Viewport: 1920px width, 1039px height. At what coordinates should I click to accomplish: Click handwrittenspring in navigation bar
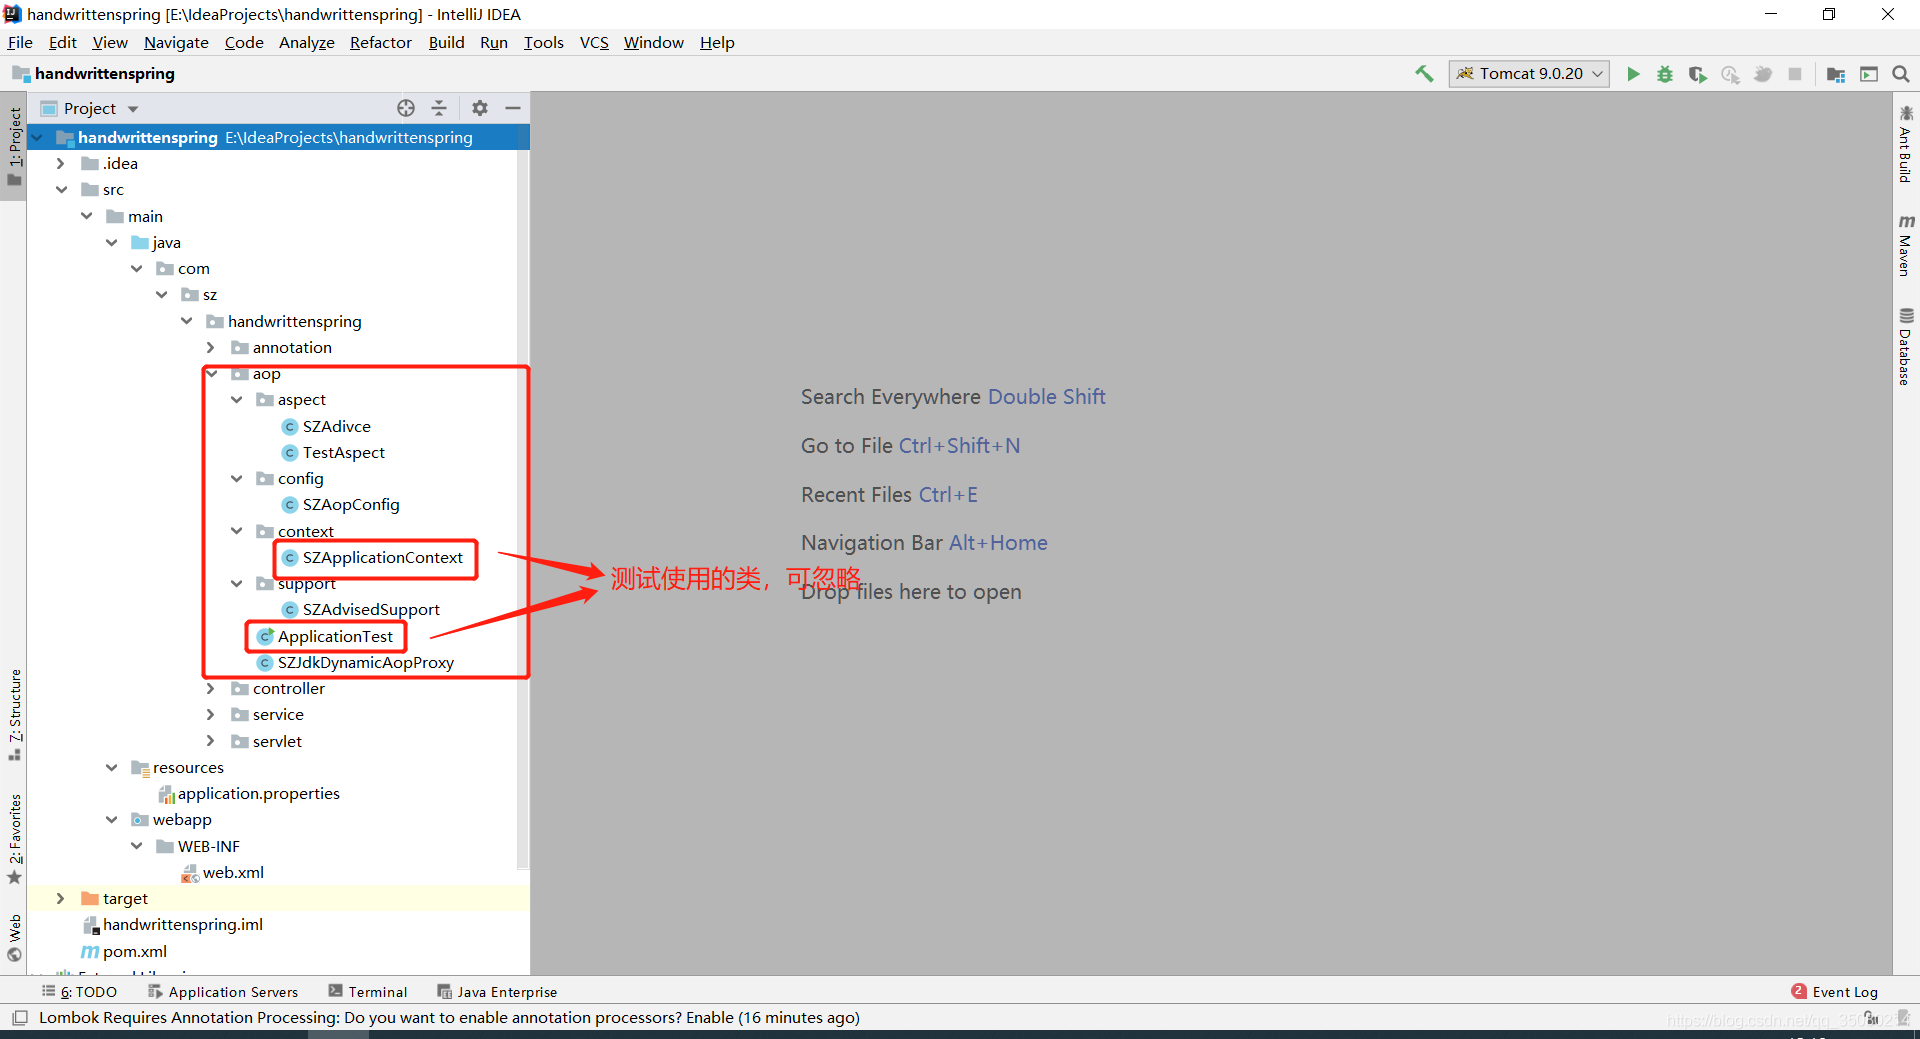point(93,73)
